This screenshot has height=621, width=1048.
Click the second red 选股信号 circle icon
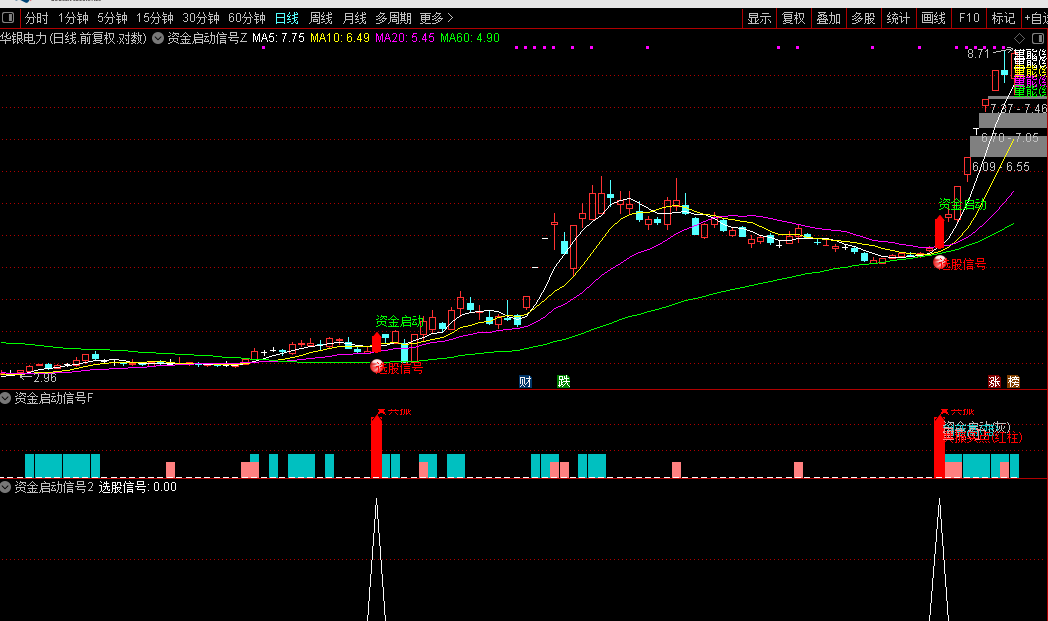tap(940, 263)
